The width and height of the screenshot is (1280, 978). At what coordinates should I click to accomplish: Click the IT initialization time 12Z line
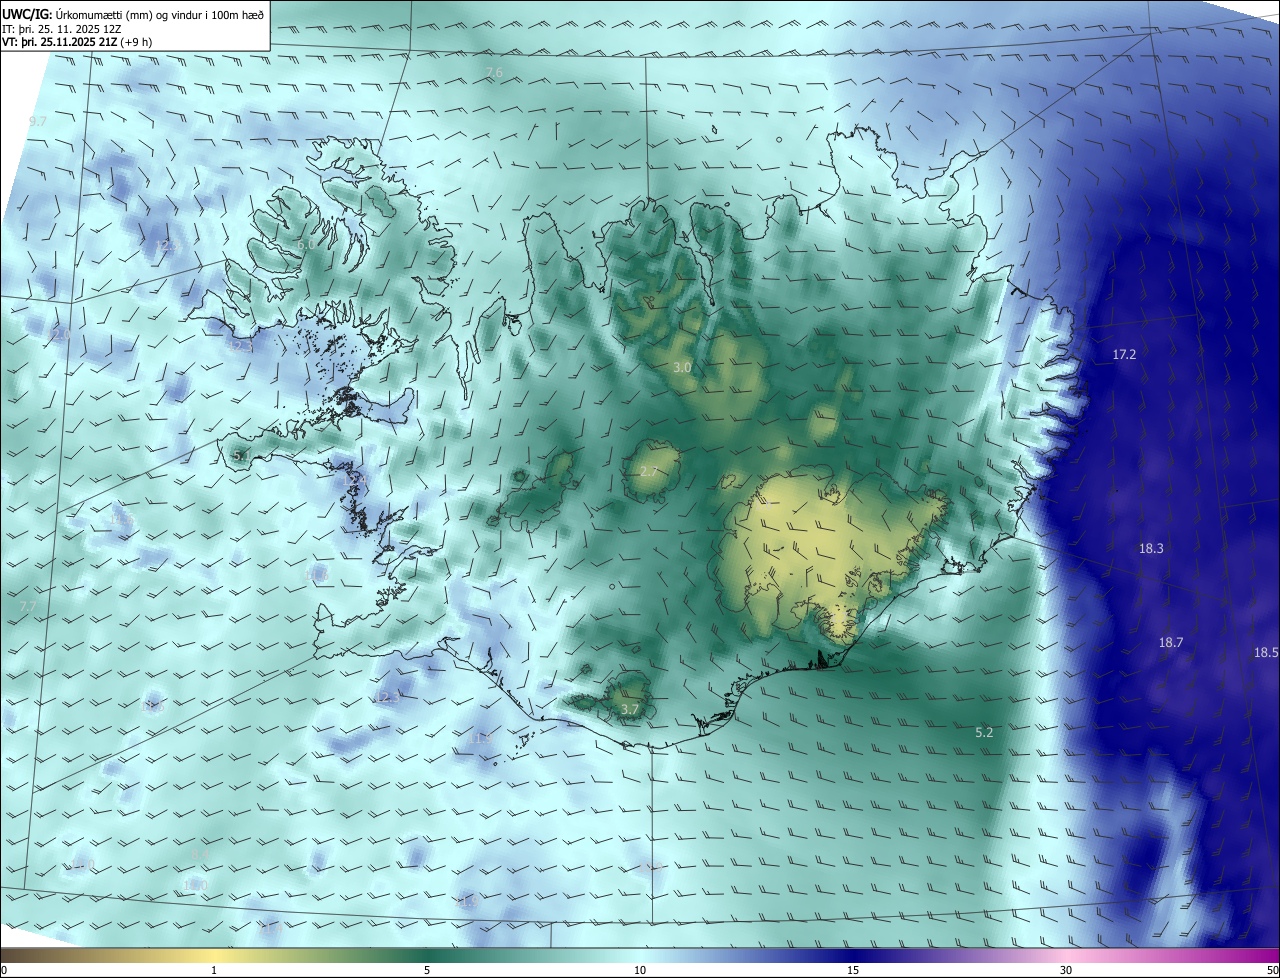tap(62, 29)
